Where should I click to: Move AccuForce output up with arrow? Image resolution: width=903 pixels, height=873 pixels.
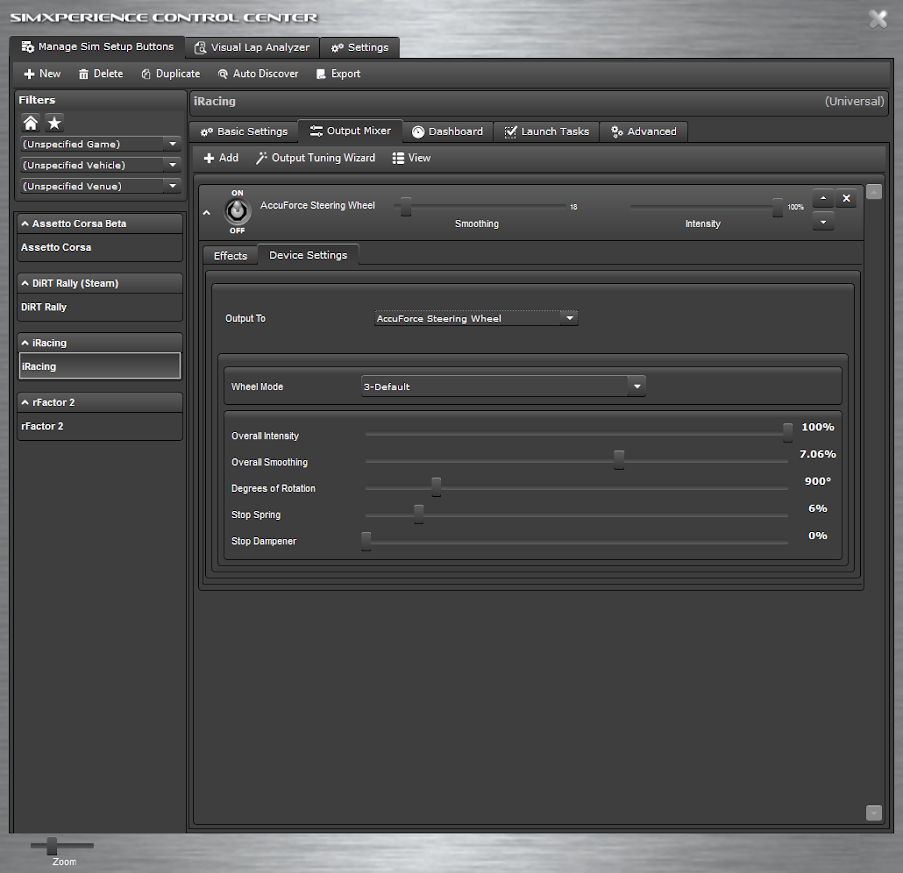point(824,199)
